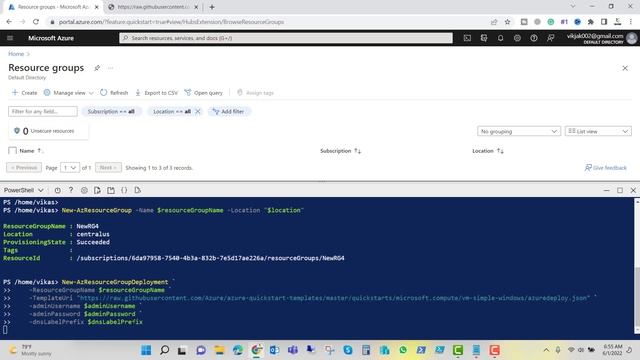This screenshot has height=360, width=640.
Task: Click the Home breadcrumb link
Action: 16,54
